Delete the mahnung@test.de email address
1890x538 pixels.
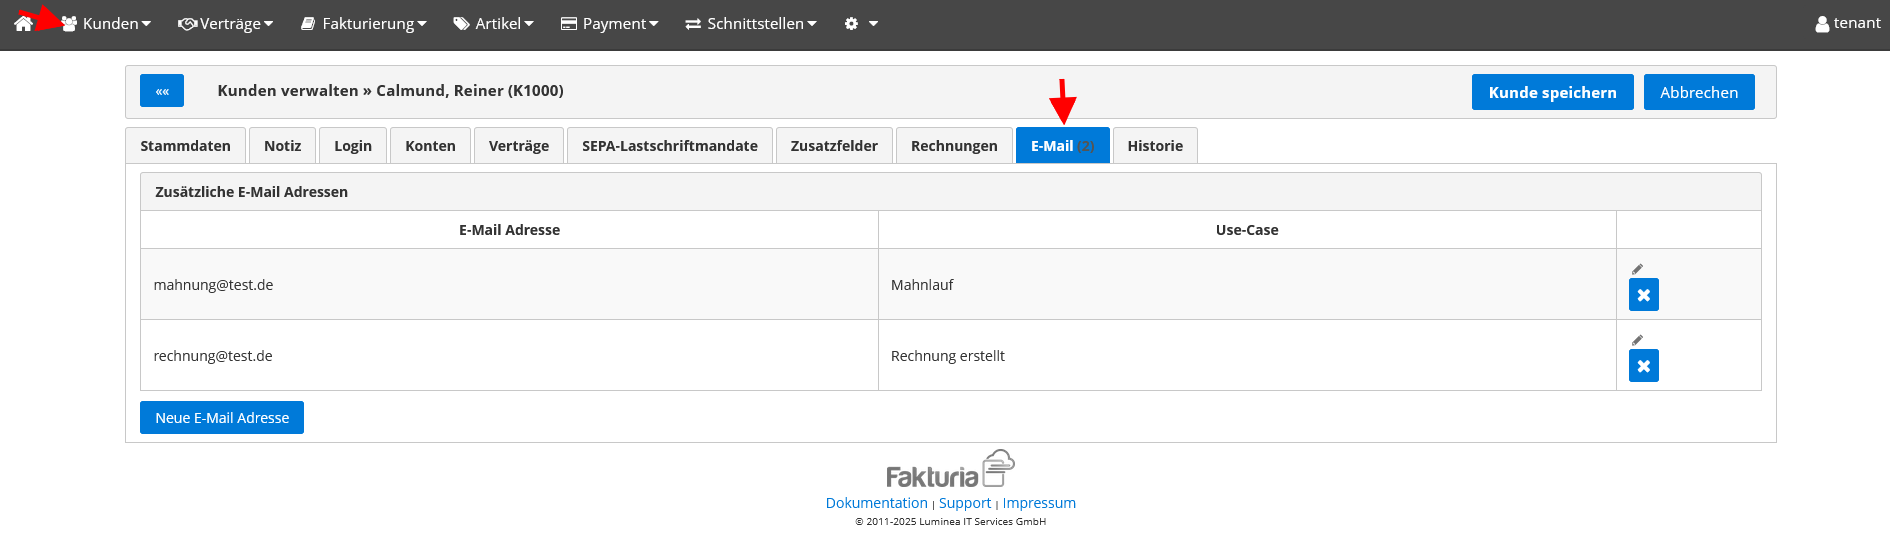tap(1643, 295)
